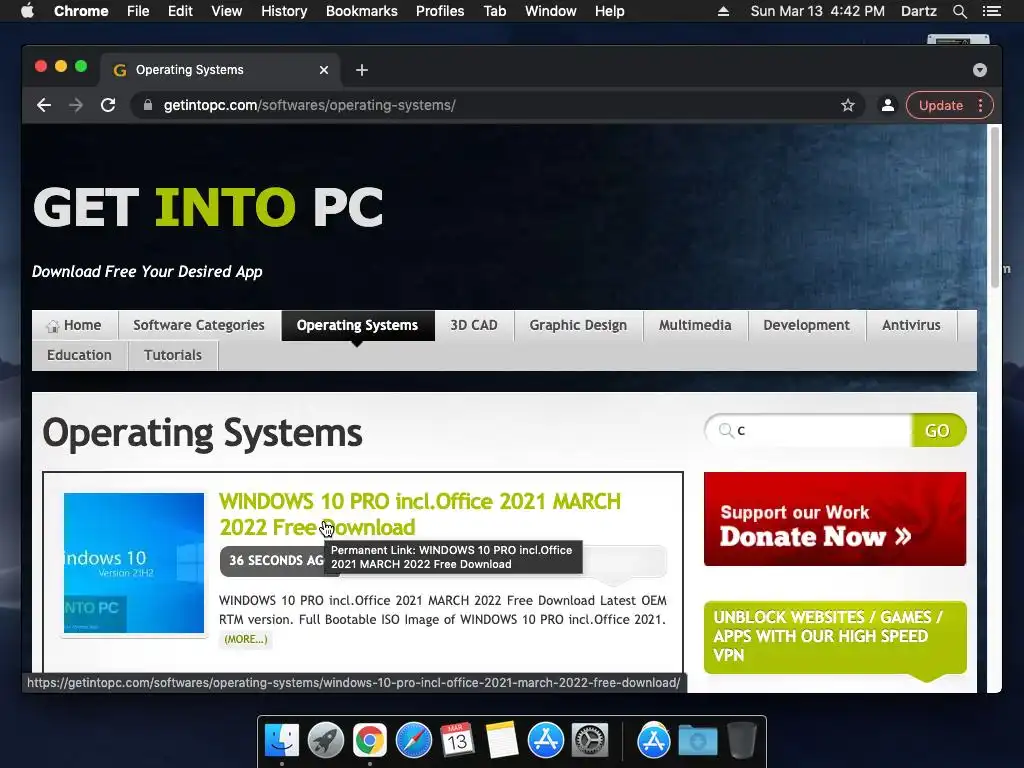Open Calendar from the dock
Viewport: 1024px width, 768px height.
tap(457, 741)
